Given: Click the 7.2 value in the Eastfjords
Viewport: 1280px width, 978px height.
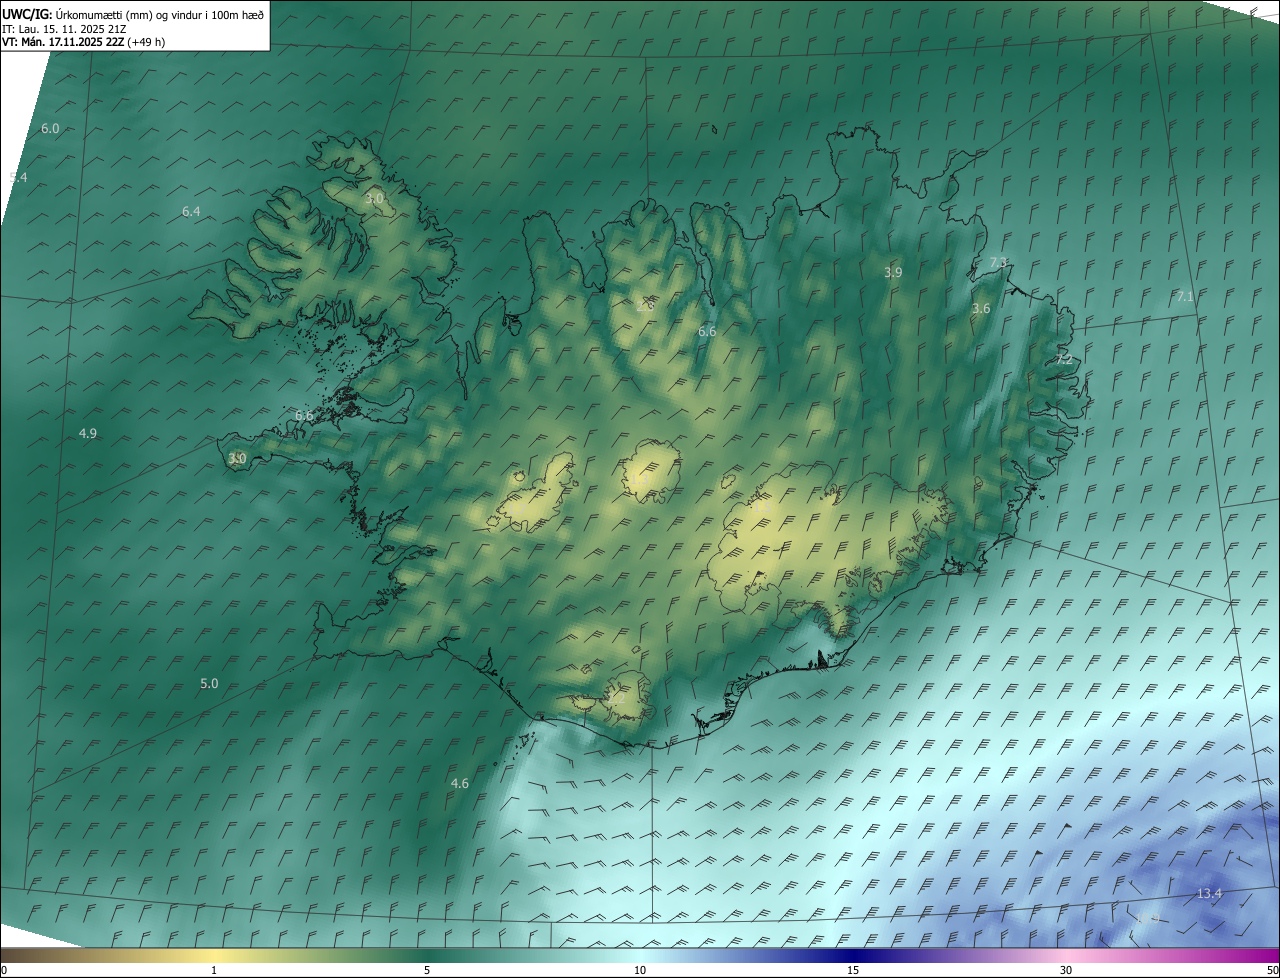Looking at the screenshot, I should (x=1064, y=358).
